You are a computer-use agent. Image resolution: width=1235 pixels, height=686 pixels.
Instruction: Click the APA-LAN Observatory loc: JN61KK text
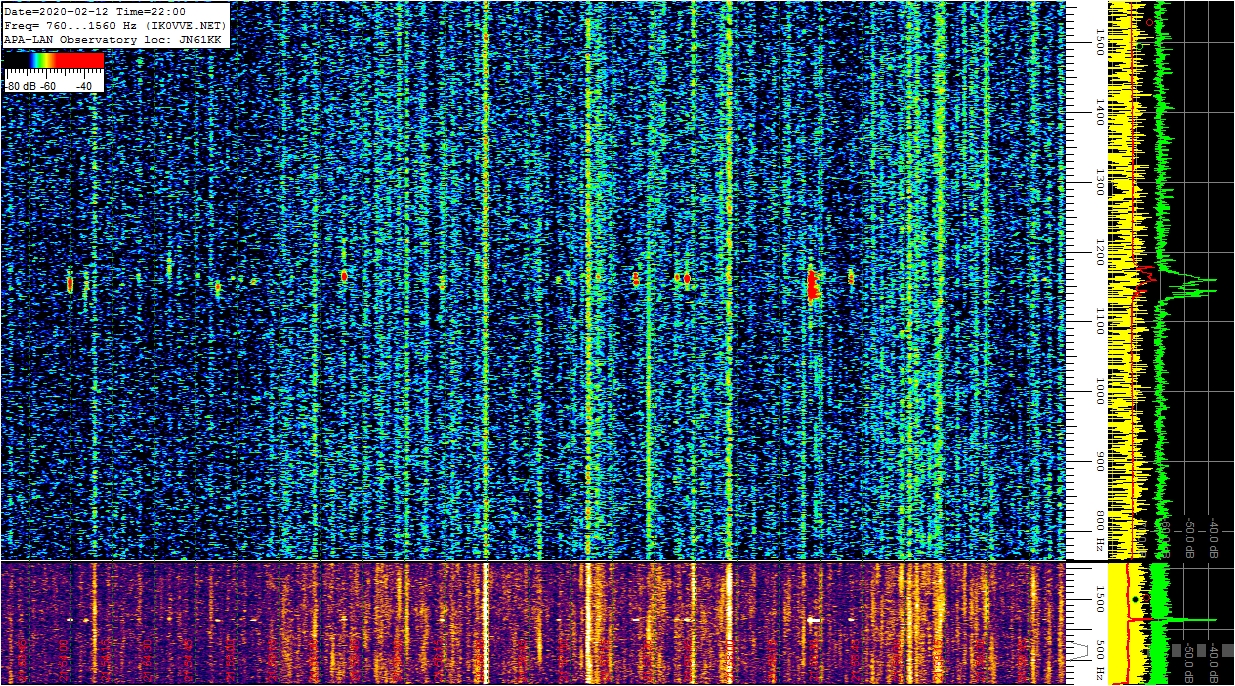click(x=112, y=39)
